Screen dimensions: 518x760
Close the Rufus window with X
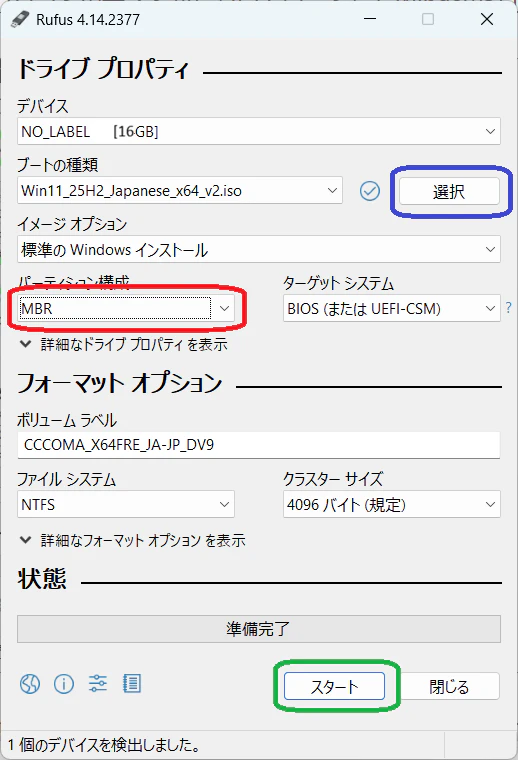click(487, 19)
